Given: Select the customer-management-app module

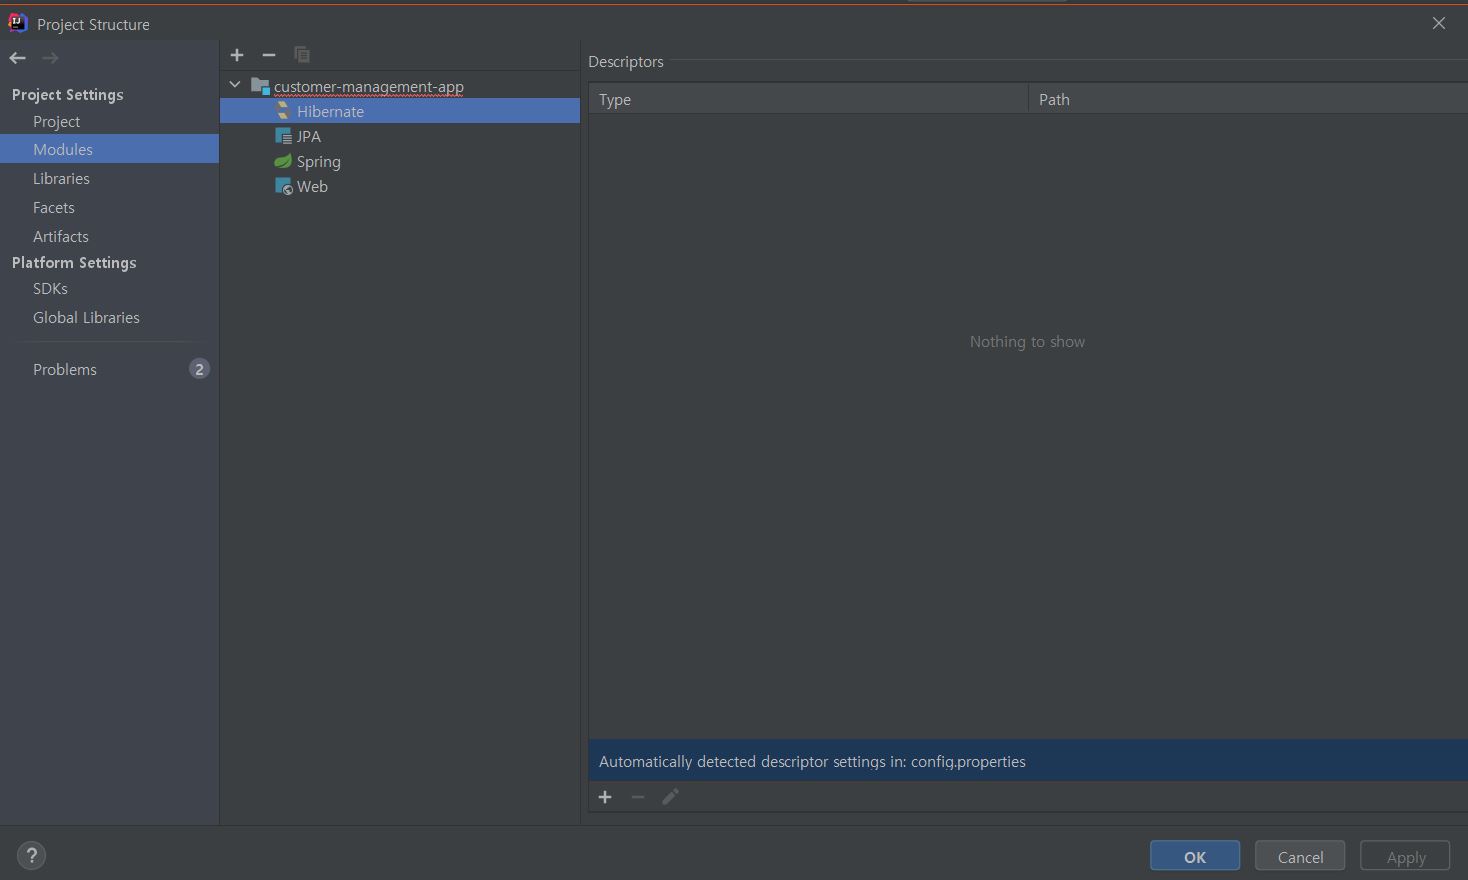Looking at the screenshot, I should [x=368, y=86].
